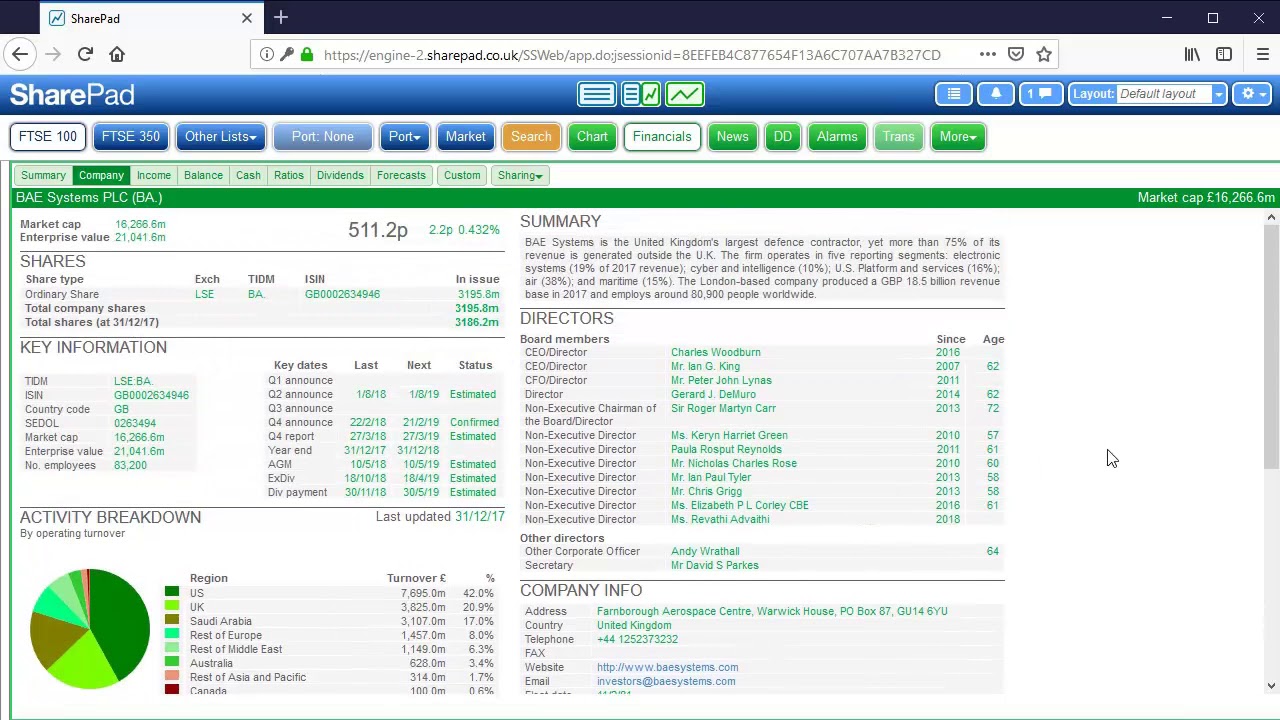Open the Layout dropdown selector
The height and width of the screenshot is (720, 1280).
pos(1149,94)
